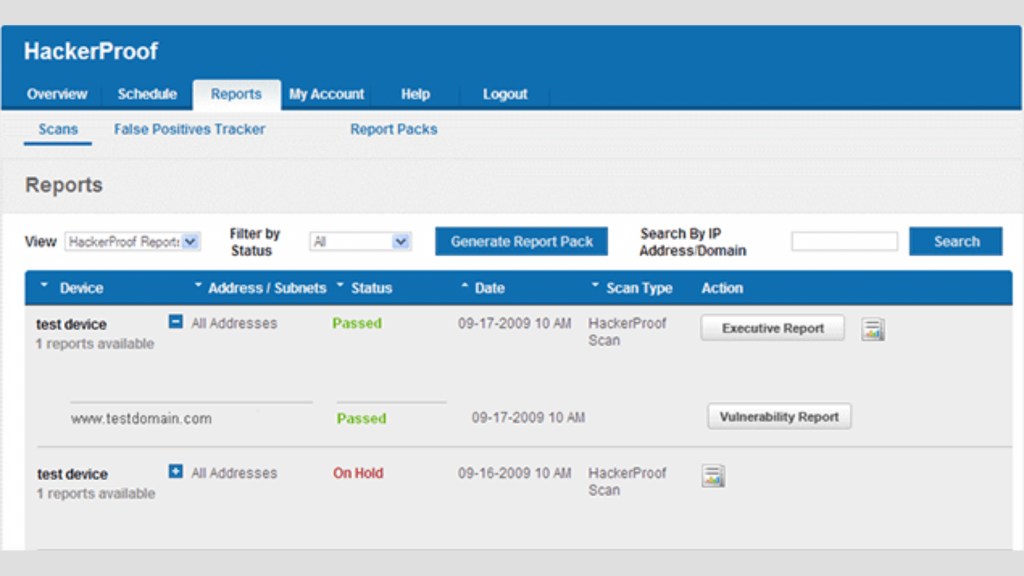Open the Vulnerability Report
Screen dimensions: 1024x576
tap(779, 417)
